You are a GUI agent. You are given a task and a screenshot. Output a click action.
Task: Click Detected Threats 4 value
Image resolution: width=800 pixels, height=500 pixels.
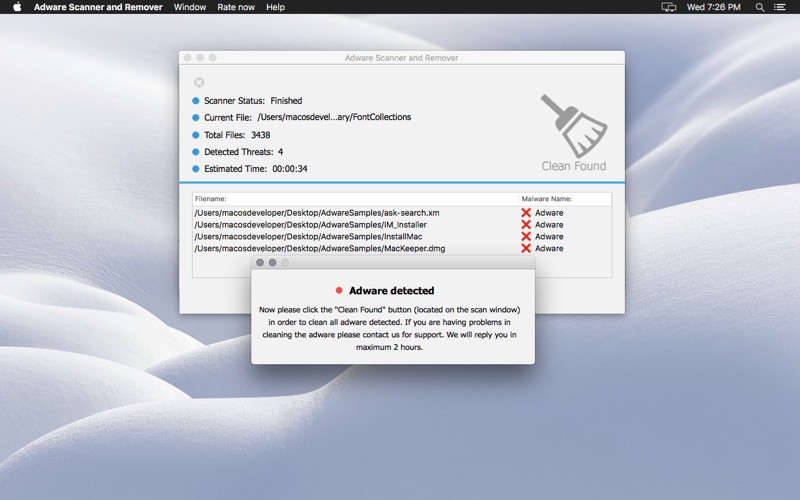tap(281, 152)
